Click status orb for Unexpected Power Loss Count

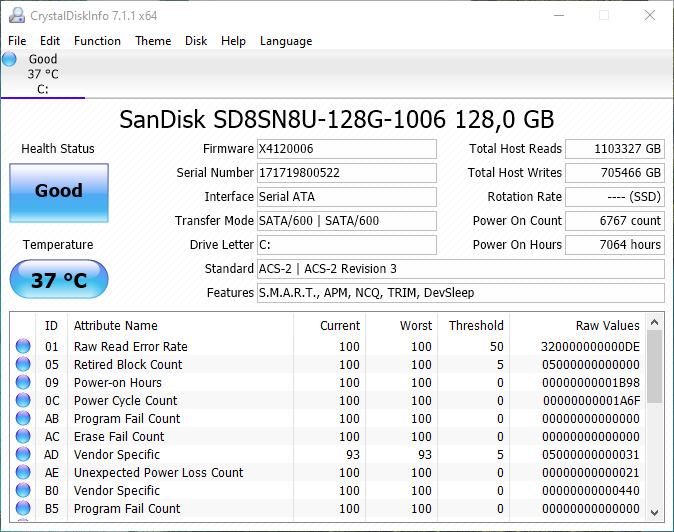(x=22, y=473)
